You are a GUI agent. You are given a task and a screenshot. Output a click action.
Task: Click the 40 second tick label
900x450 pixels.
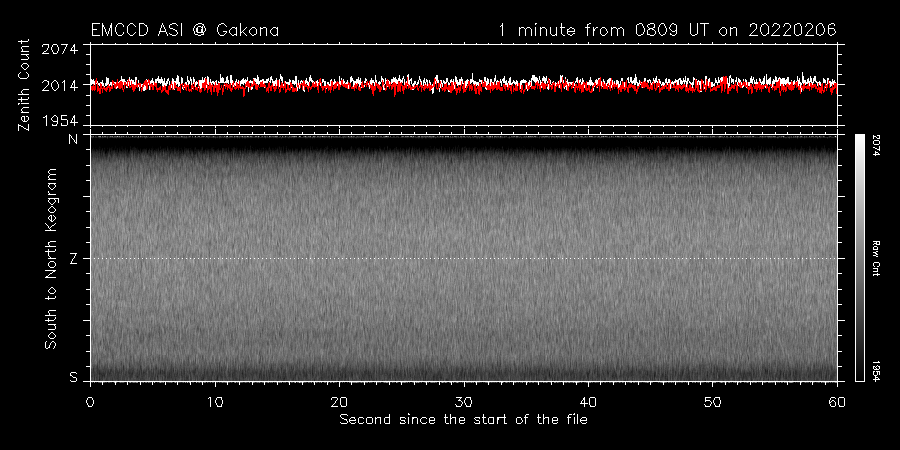coord(588,400)
